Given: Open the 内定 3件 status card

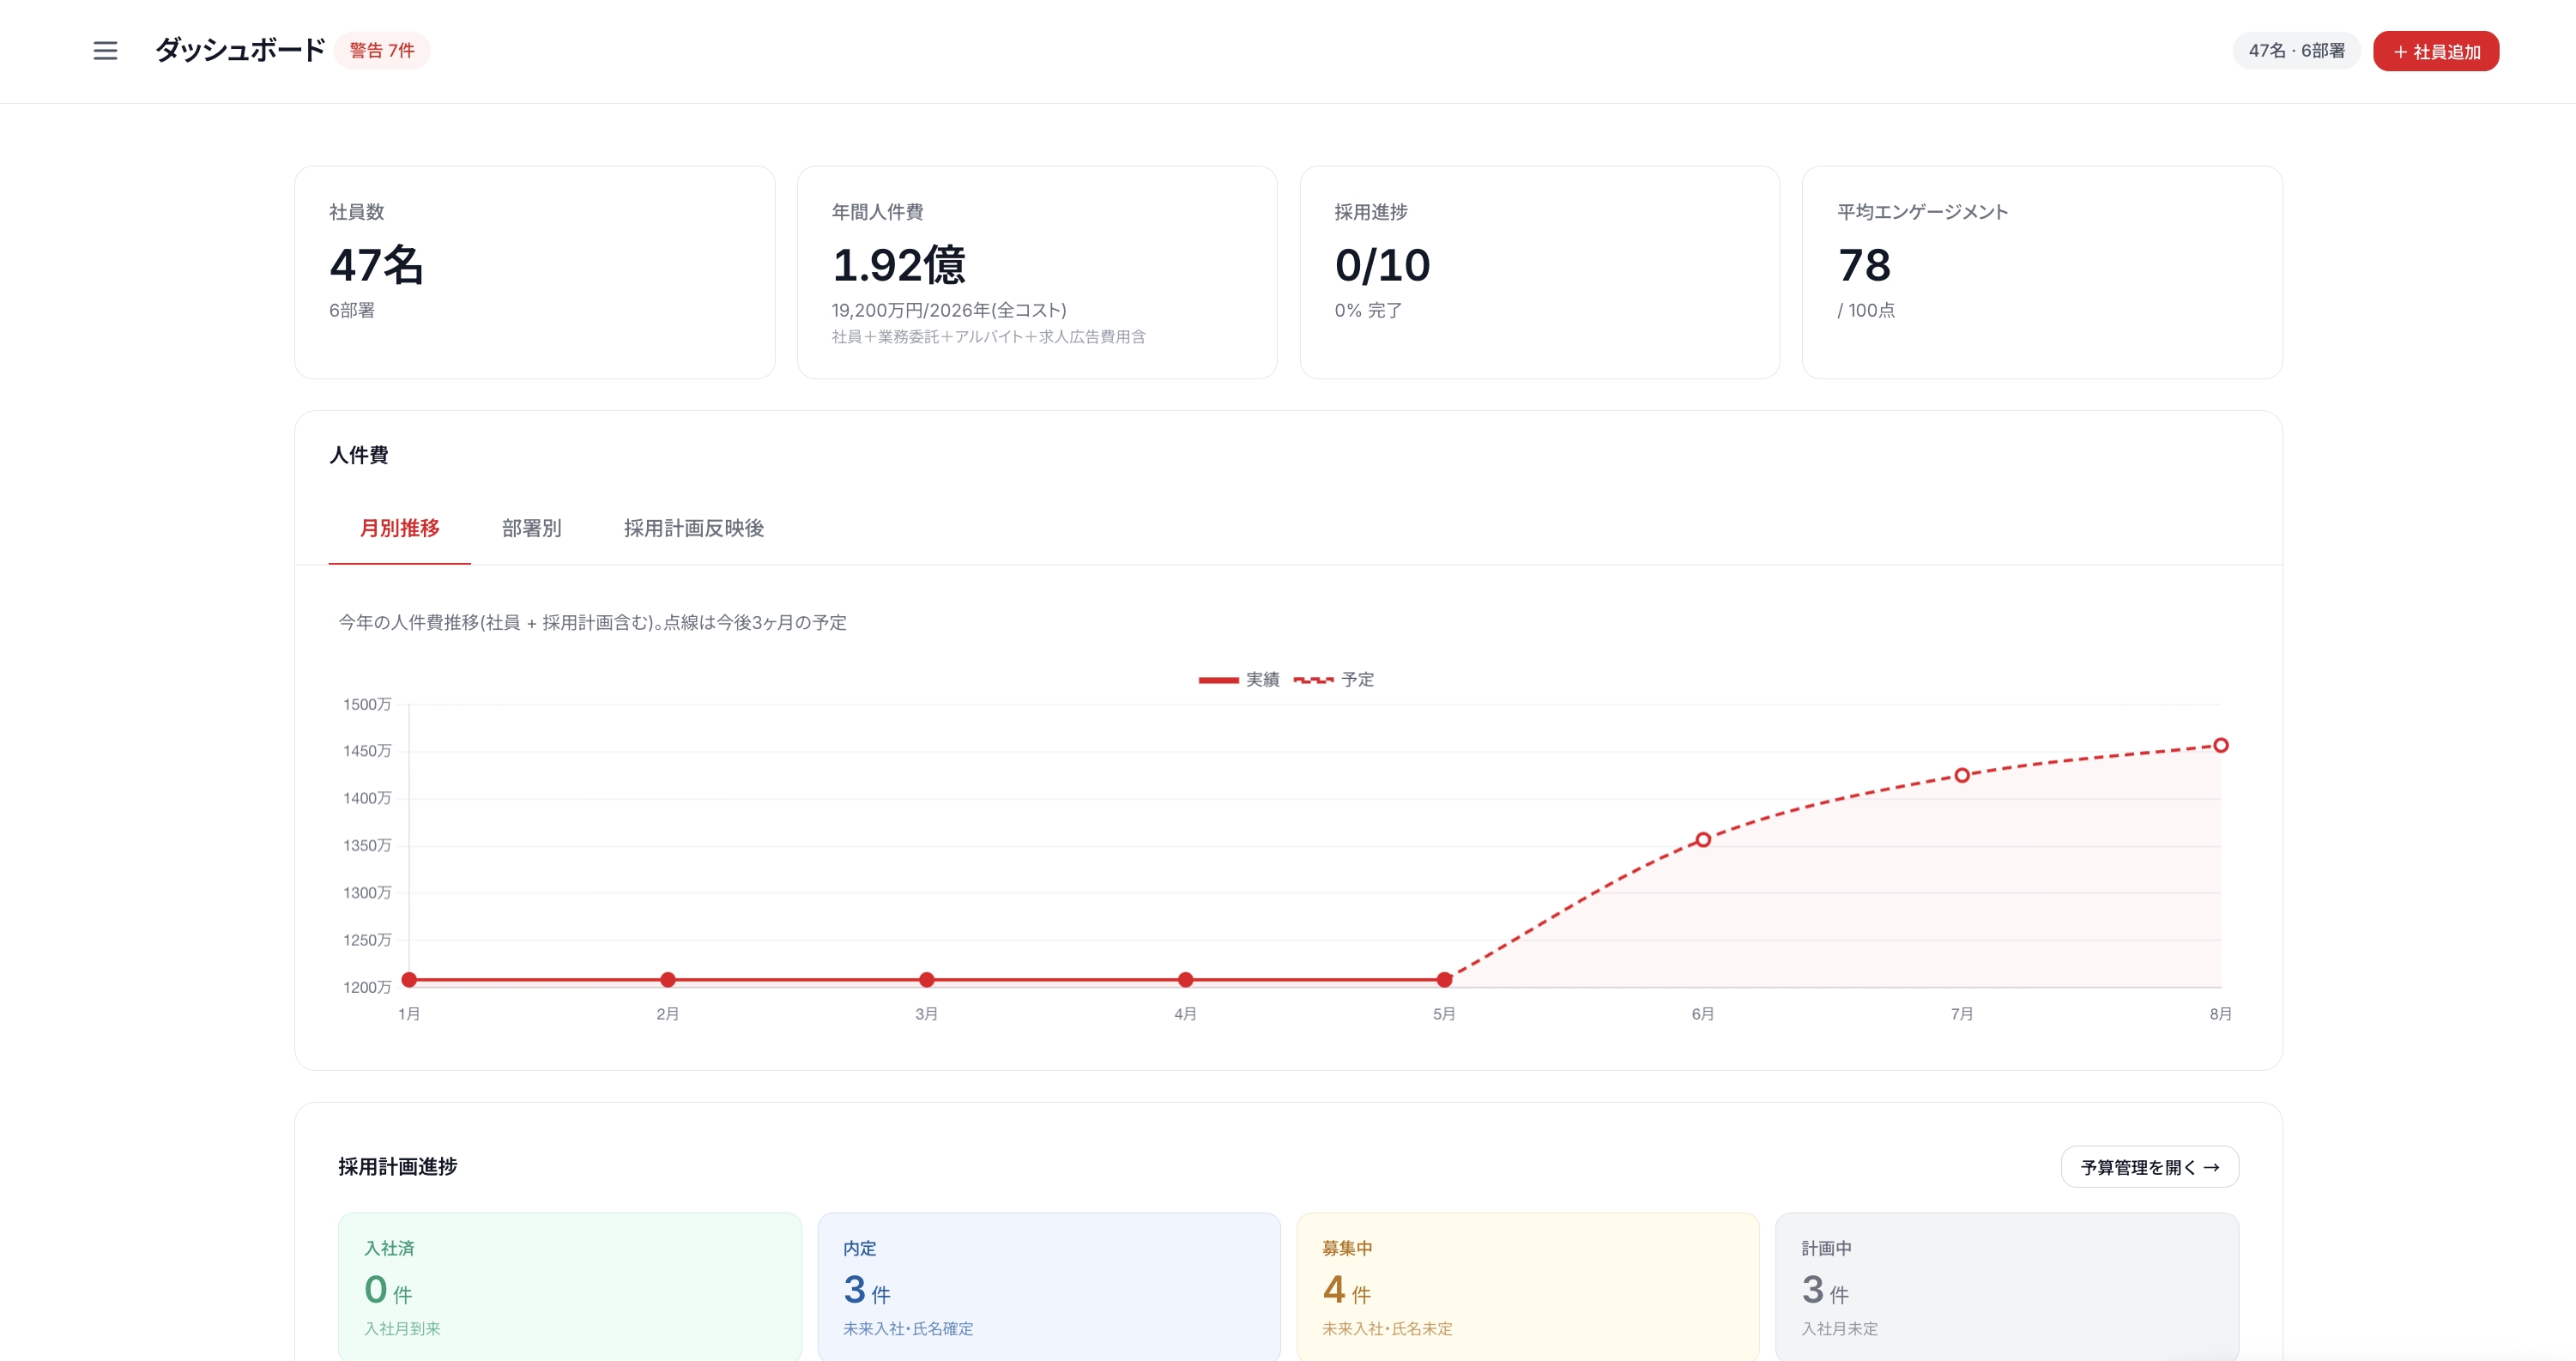Looking at the screenshot, I should tap(1049, 1287).
